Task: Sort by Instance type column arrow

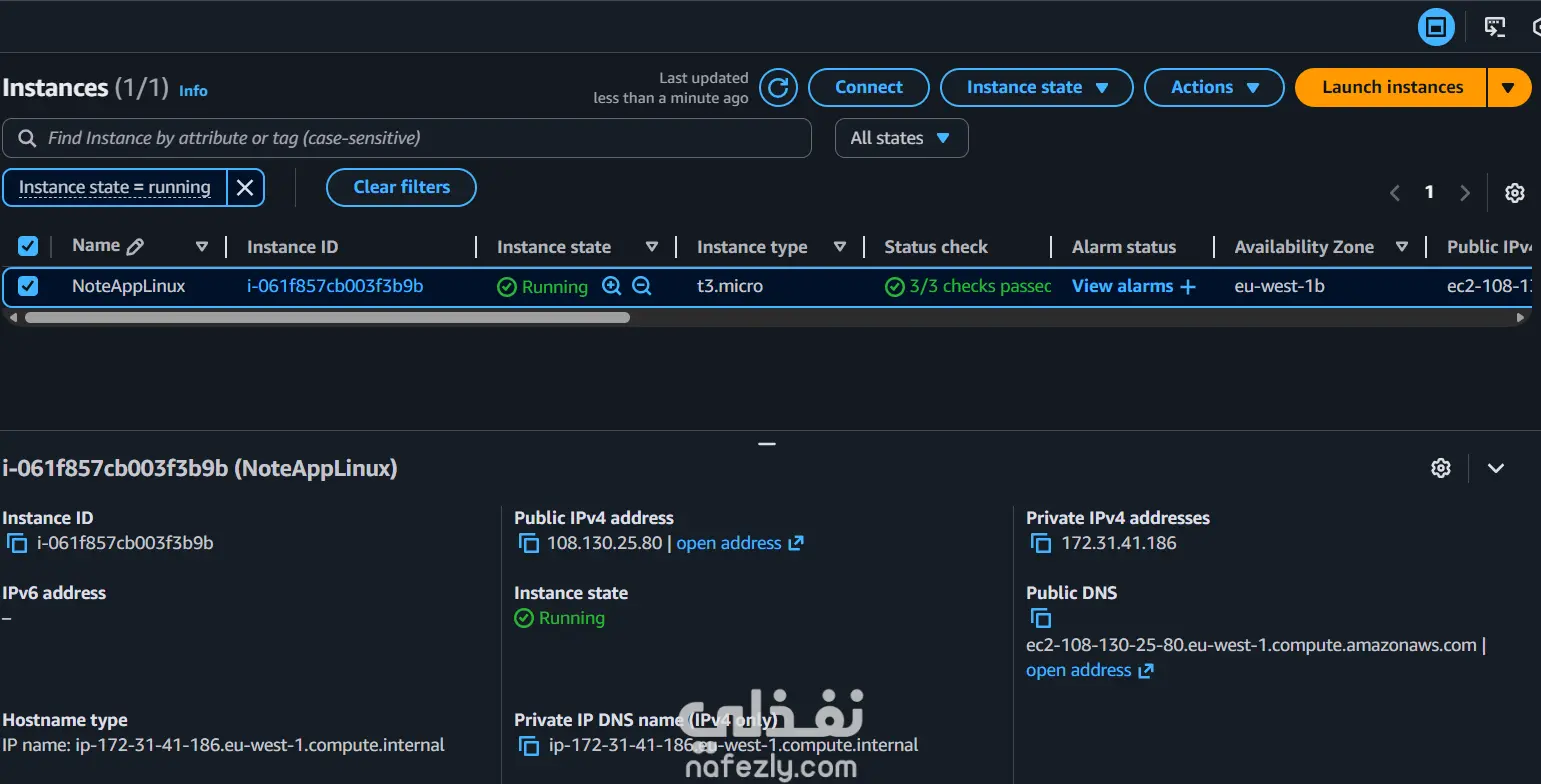Action: pos(840,246)
